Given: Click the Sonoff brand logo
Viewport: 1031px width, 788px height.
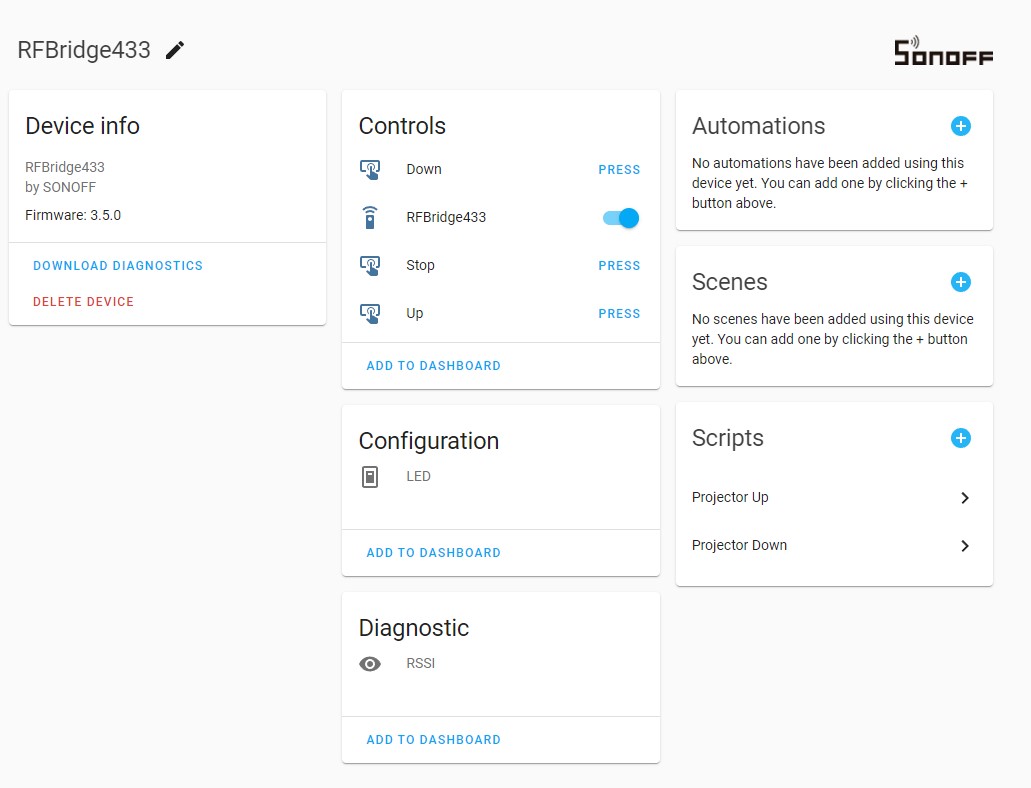Looking at the screenshot, I should point(944,51).
